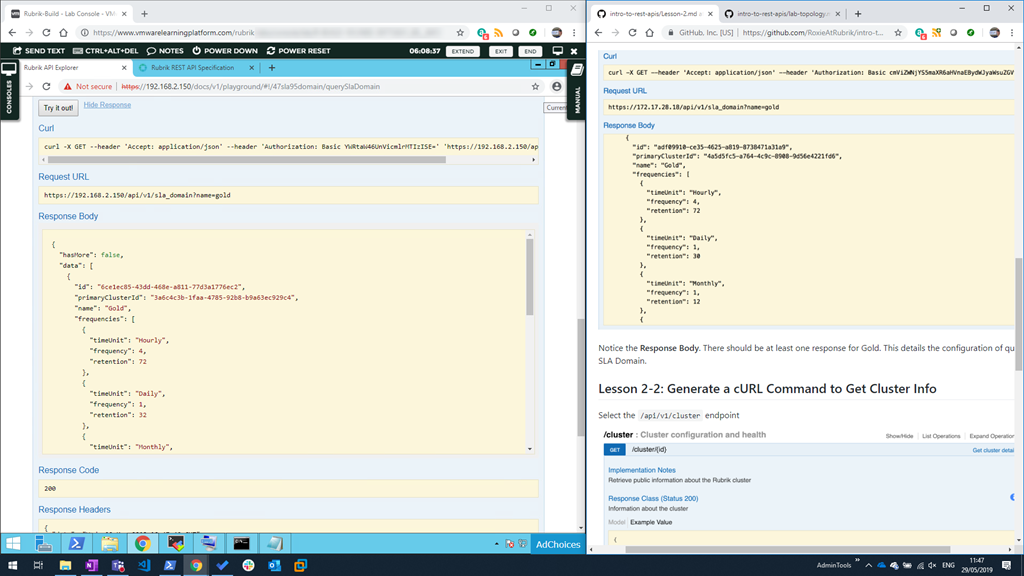Click the List Operations link for /cluster

(x=941, y=436)
